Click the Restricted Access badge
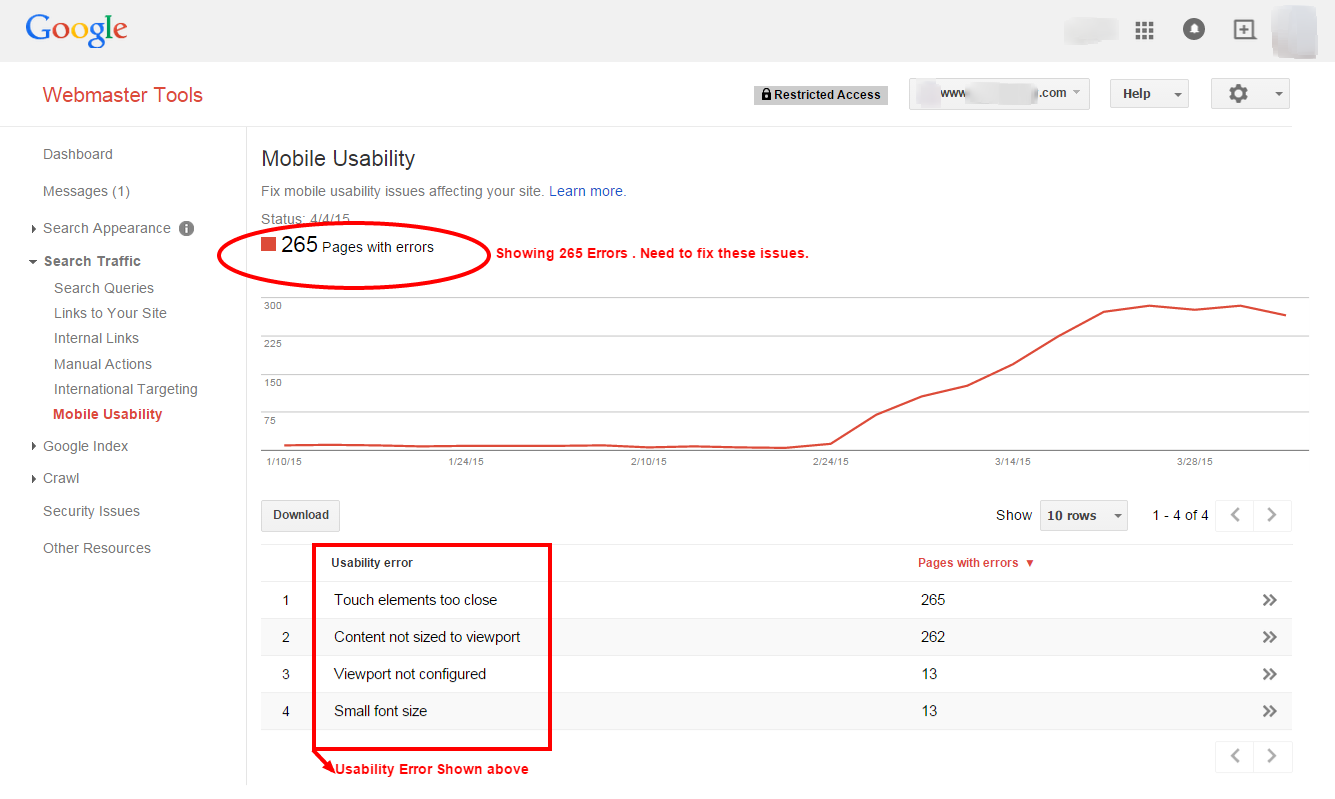Screen dimensions: 1335x799 pos(821,95)
